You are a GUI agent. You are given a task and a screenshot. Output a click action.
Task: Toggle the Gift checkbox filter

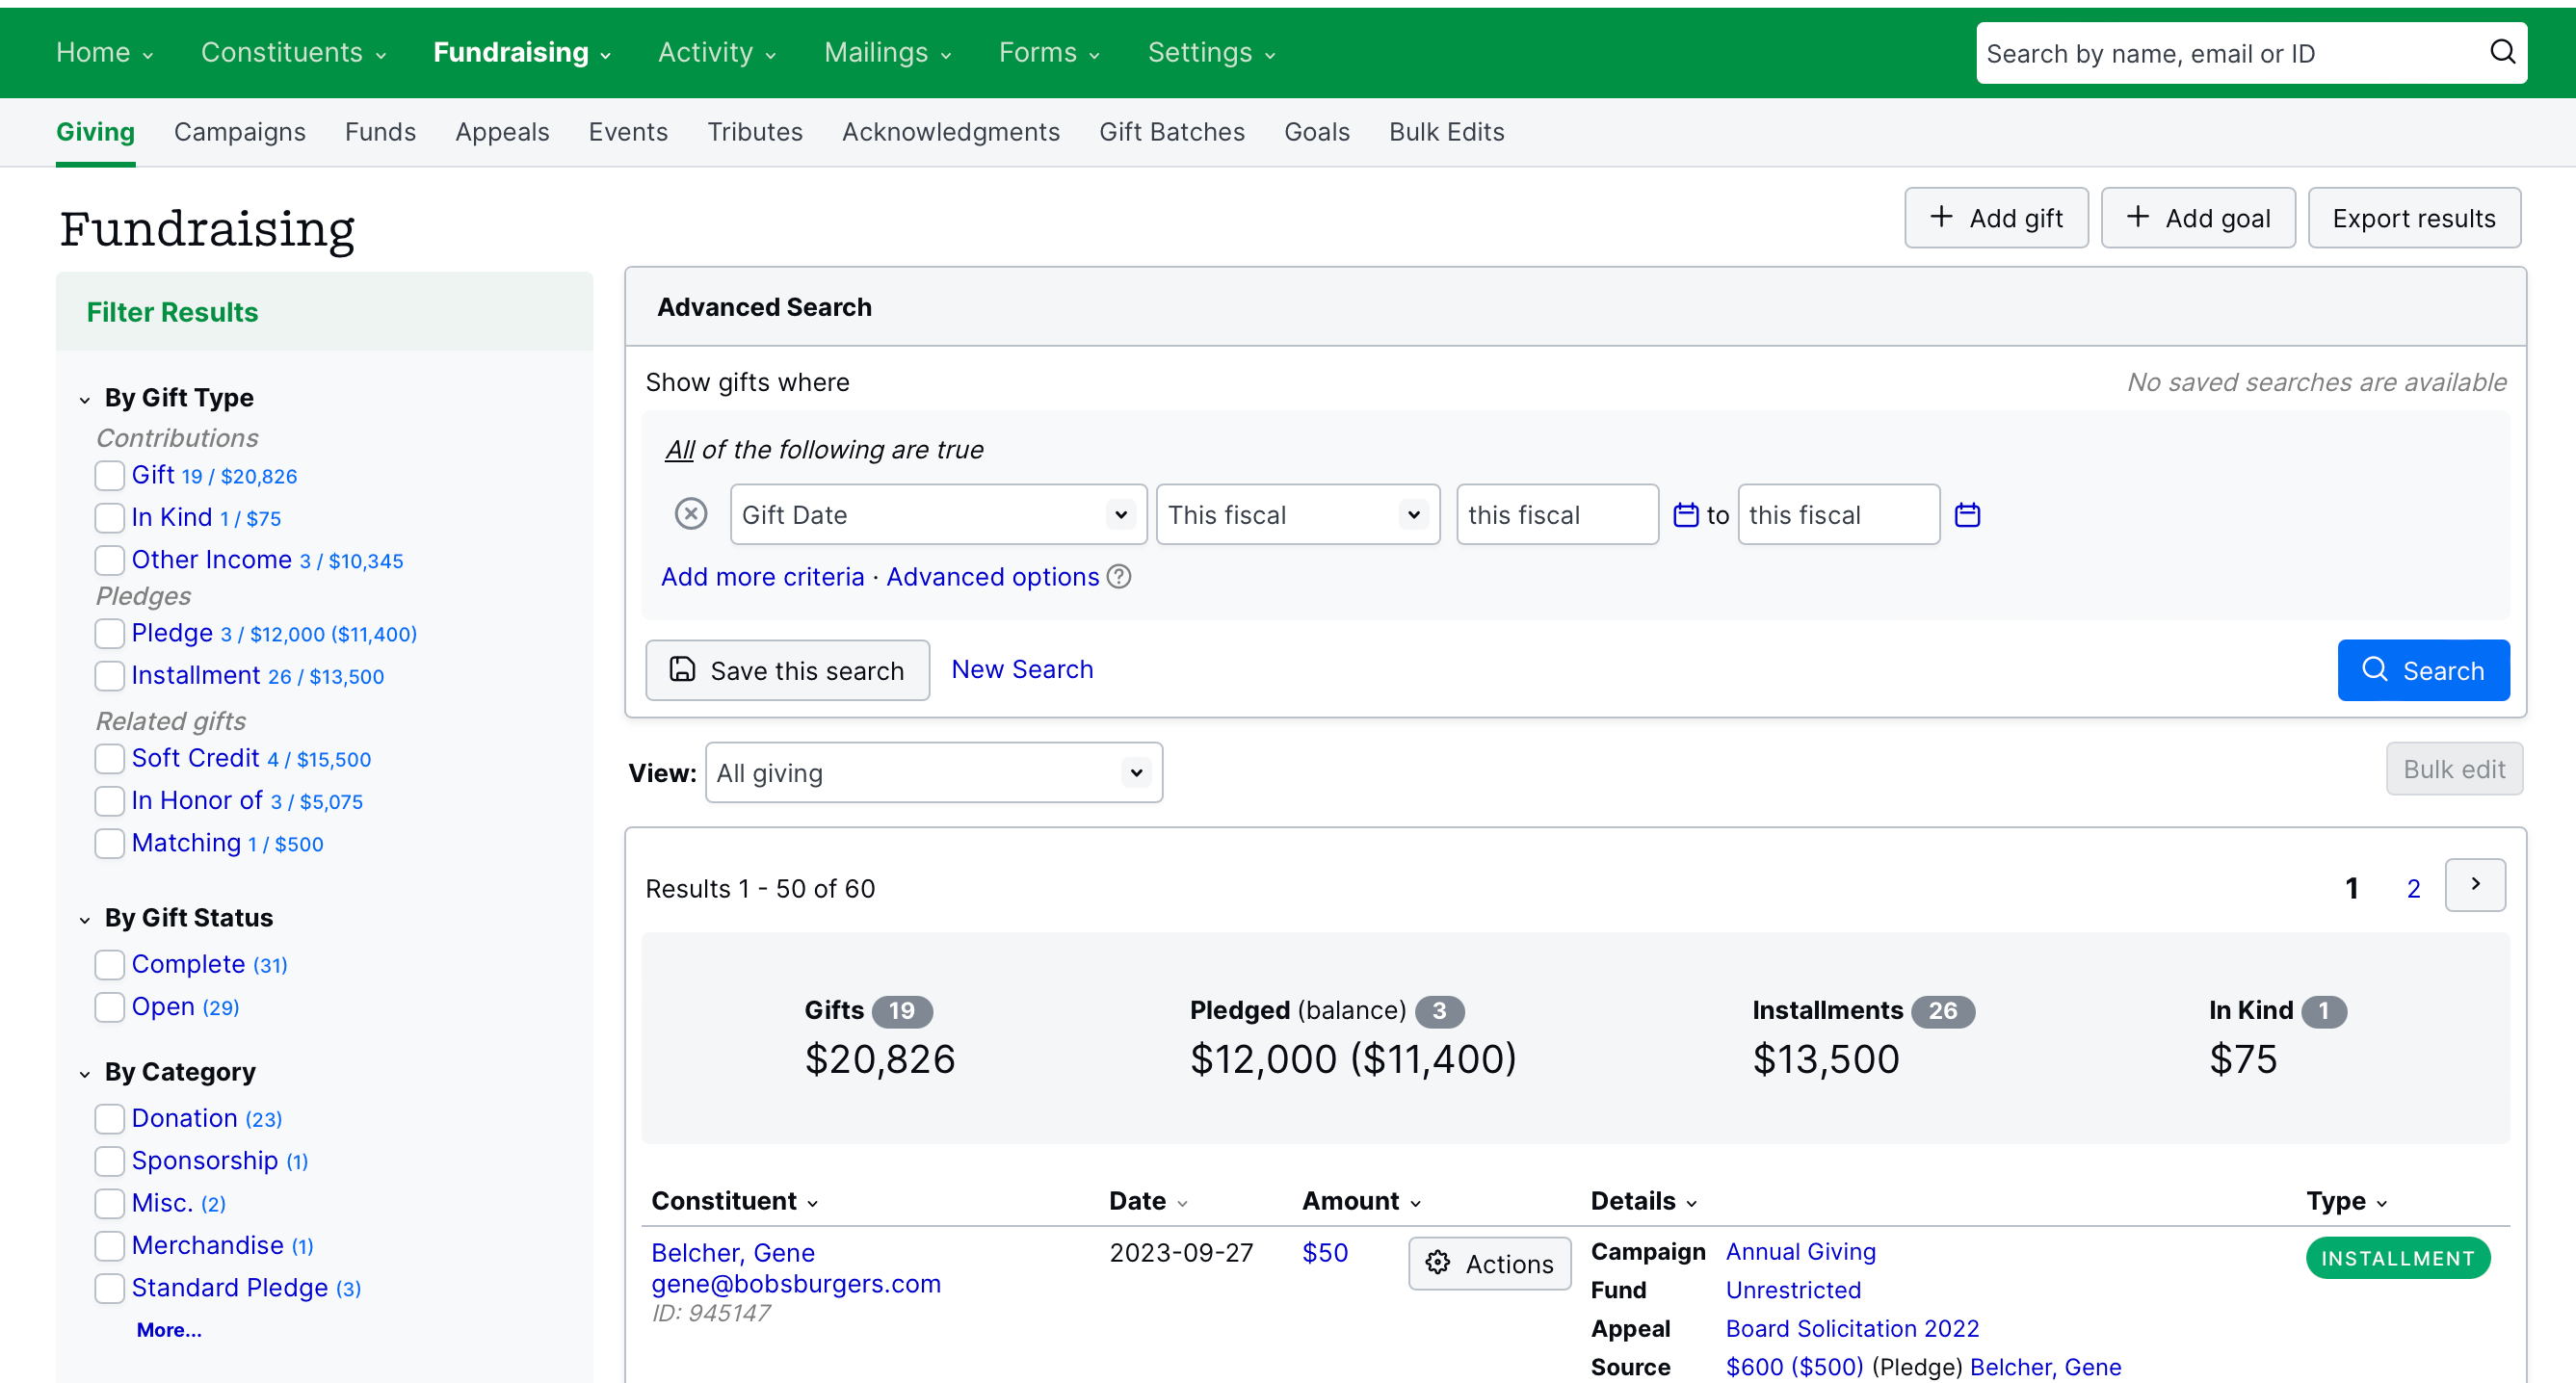109,475
